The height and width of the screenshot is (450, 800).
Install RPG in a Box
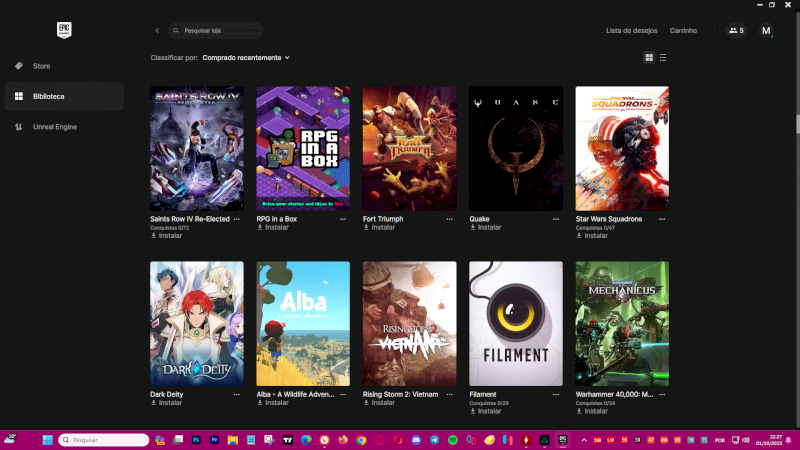(x=273, y=228)
